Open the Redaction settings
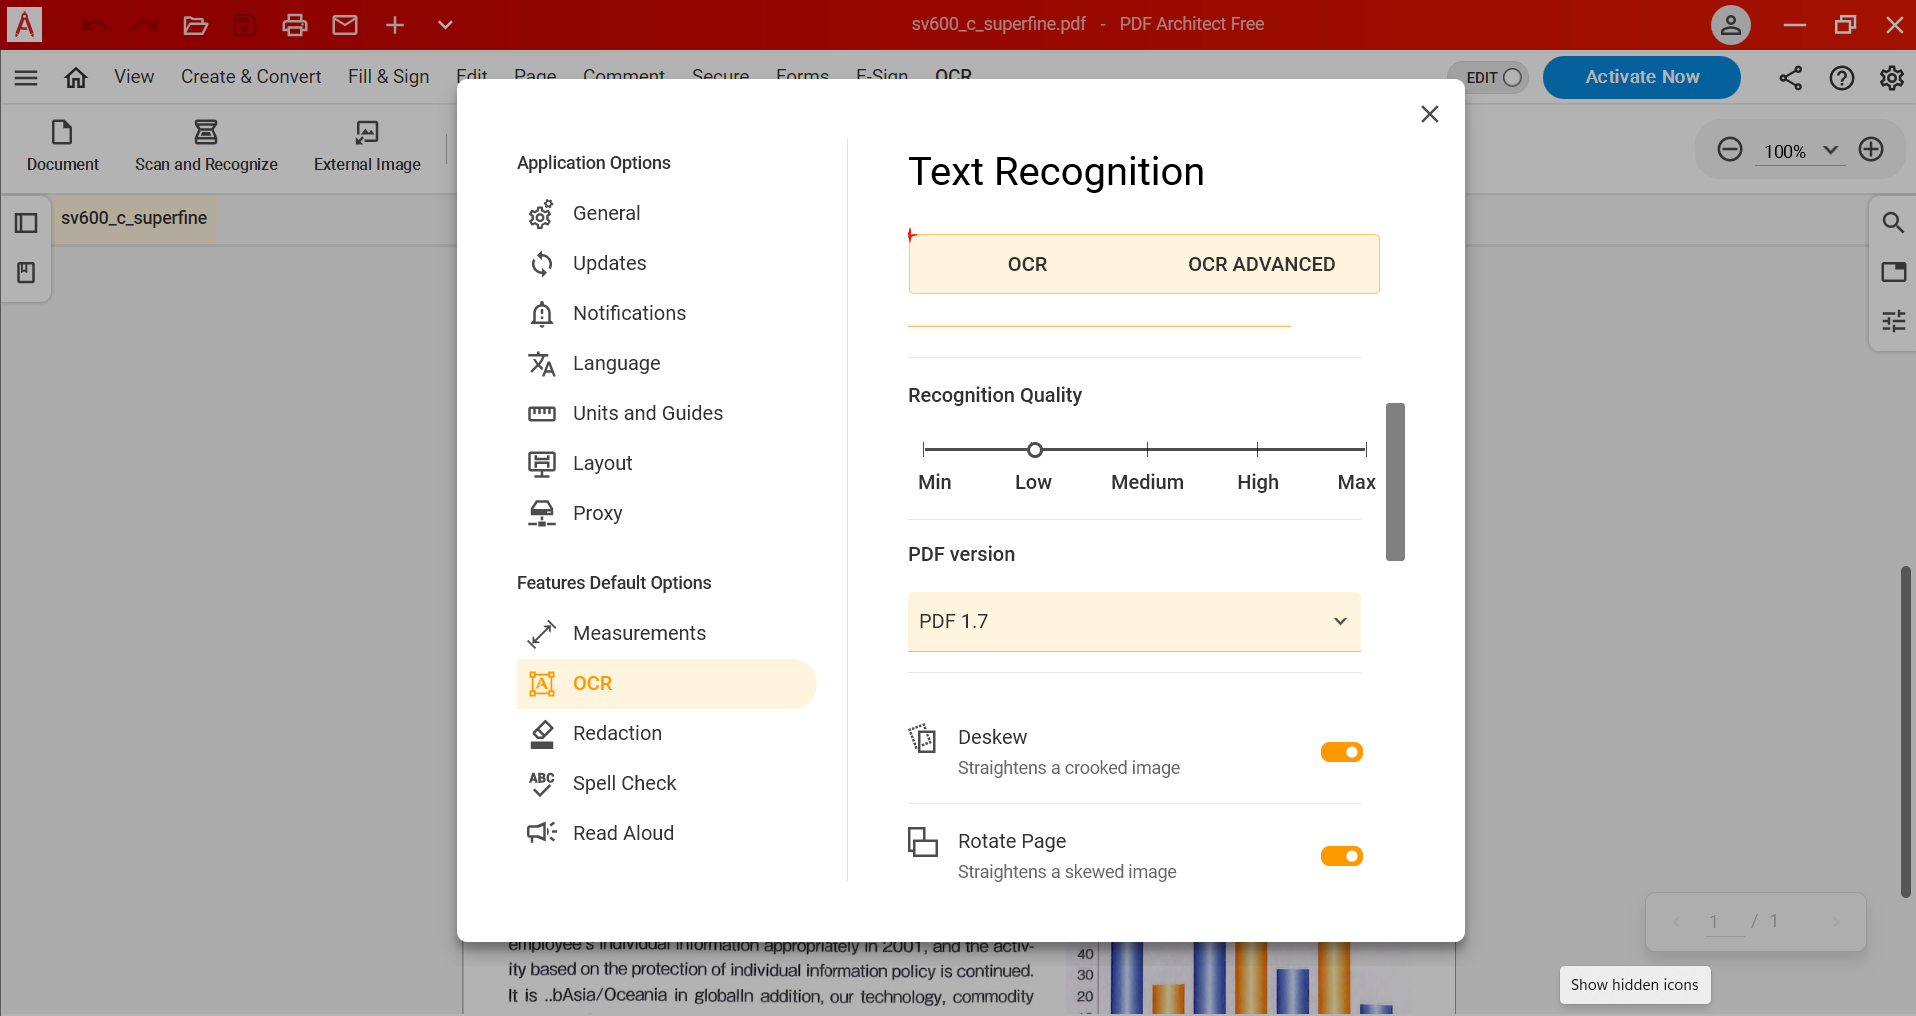The image size is (1916, 1016). coord(616,733)
